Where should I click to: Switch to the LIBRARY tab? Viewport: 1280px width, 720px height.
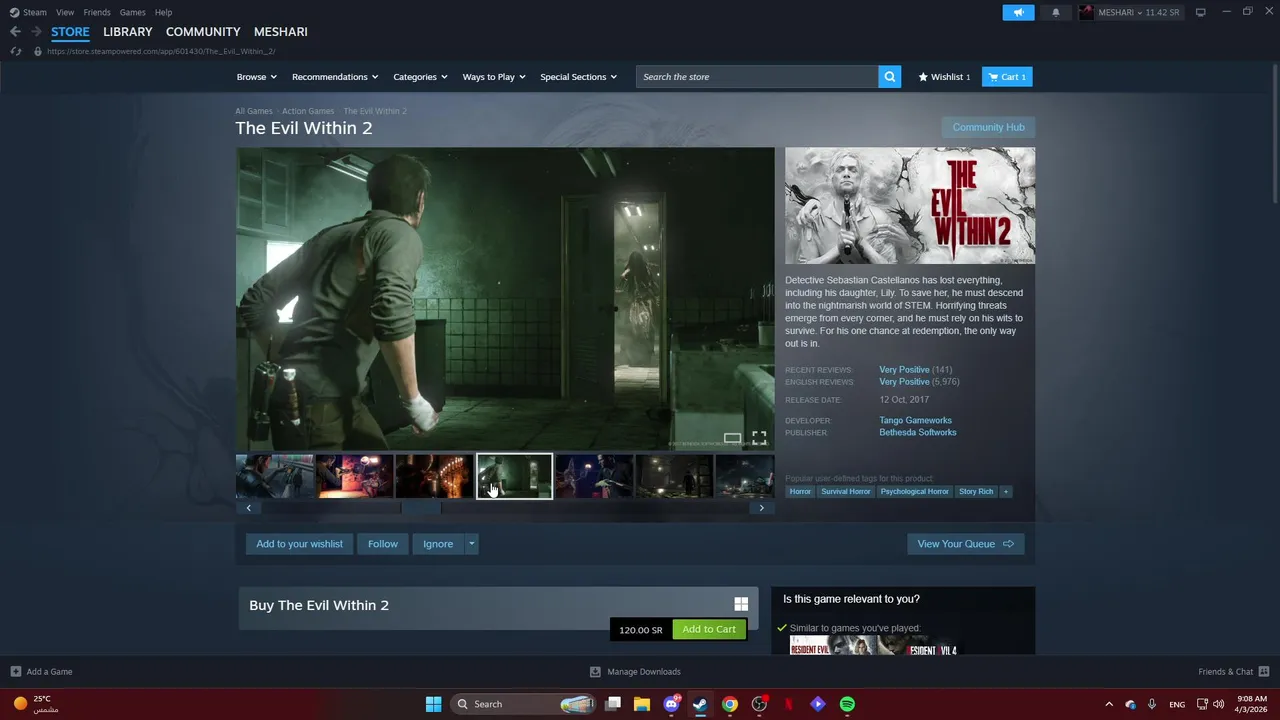[128, 32]
